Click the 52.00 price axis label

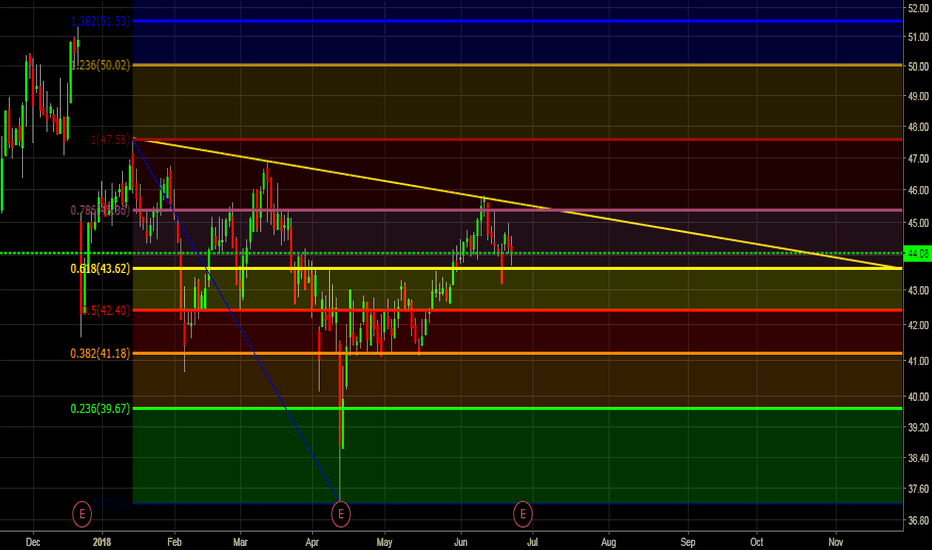coord(918,8)
